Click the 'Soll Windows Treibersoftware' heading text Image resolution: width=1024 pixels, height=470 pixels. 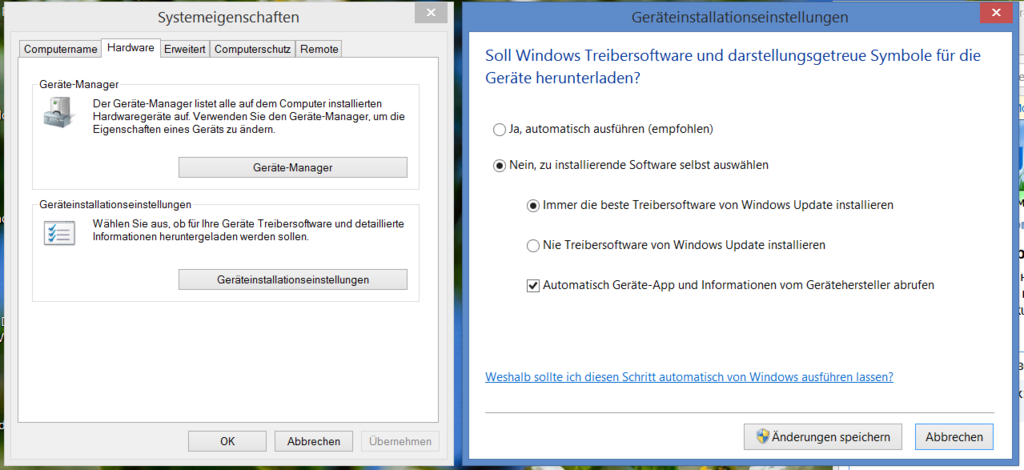(733, 67)
